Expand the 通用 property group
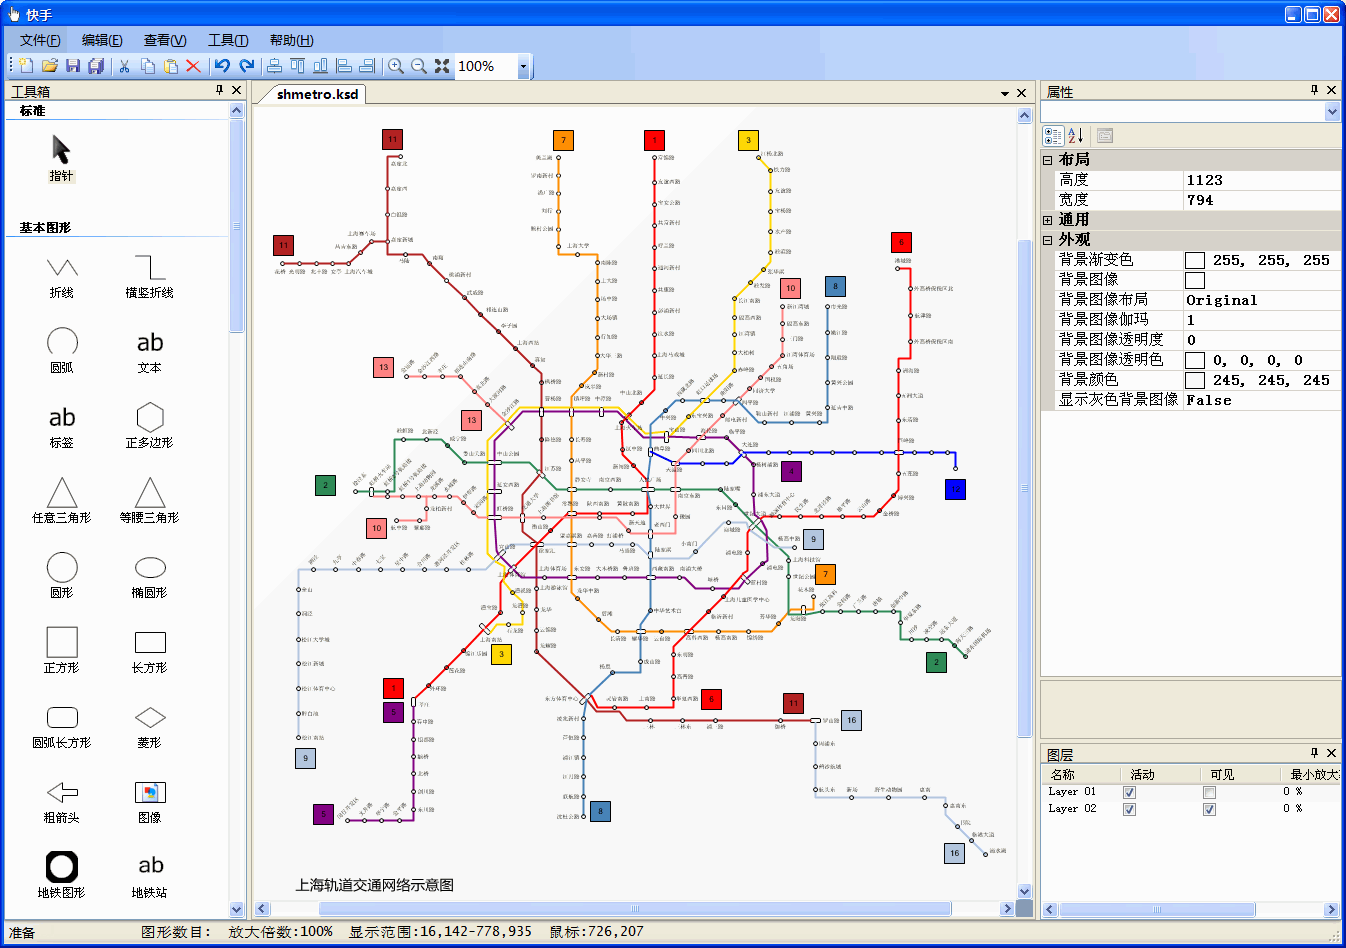 tap(1048, 220)
